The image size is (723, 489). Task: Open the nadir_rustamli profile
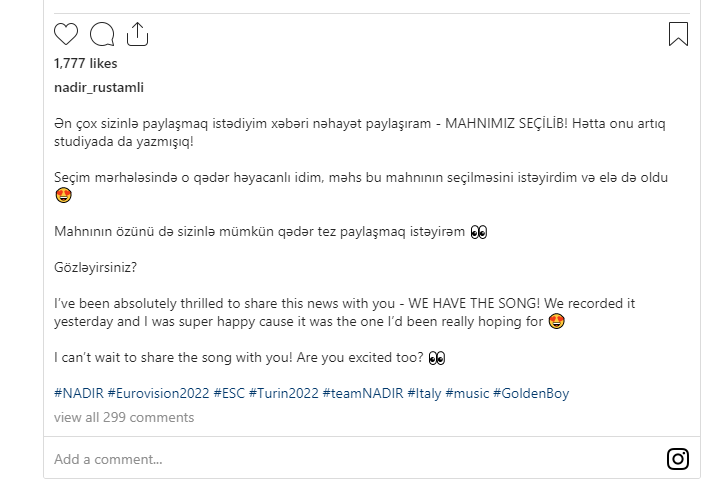[x=99, y=87]
